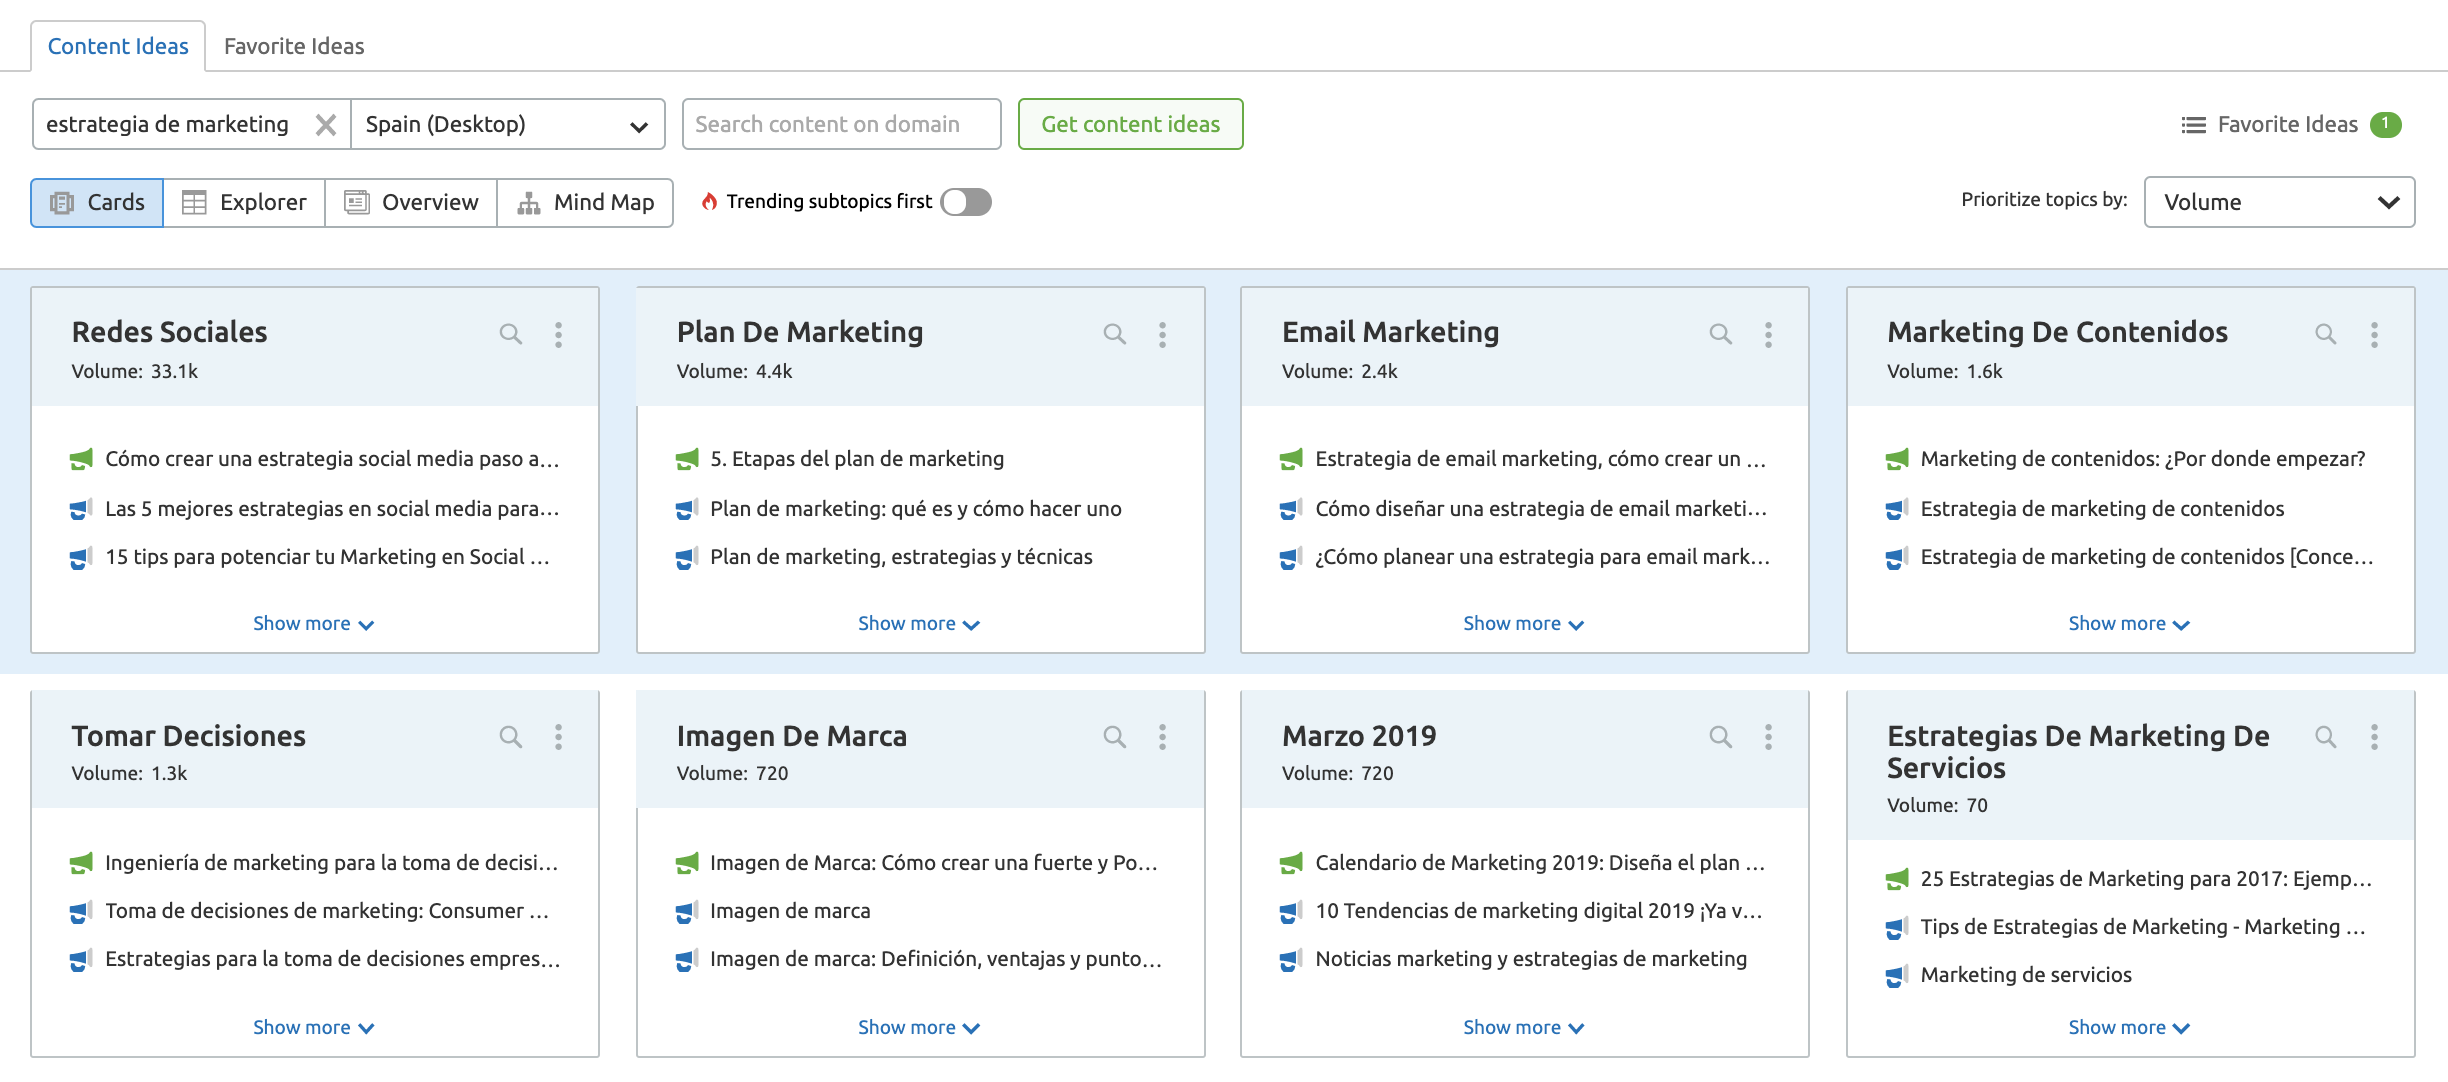The height and width of the screenshot is (1082, 2448).
Task: Open the three-dot menu on Plan De Marketing card
Action: [x=1162, y=334]
